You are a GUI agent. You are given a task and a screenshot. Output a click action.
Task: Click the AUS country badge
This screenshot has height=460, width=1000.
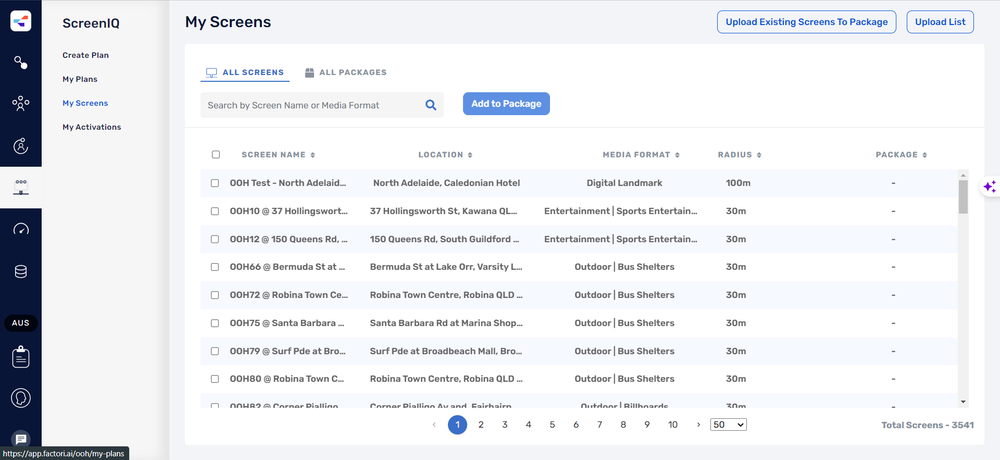point(20,323)
